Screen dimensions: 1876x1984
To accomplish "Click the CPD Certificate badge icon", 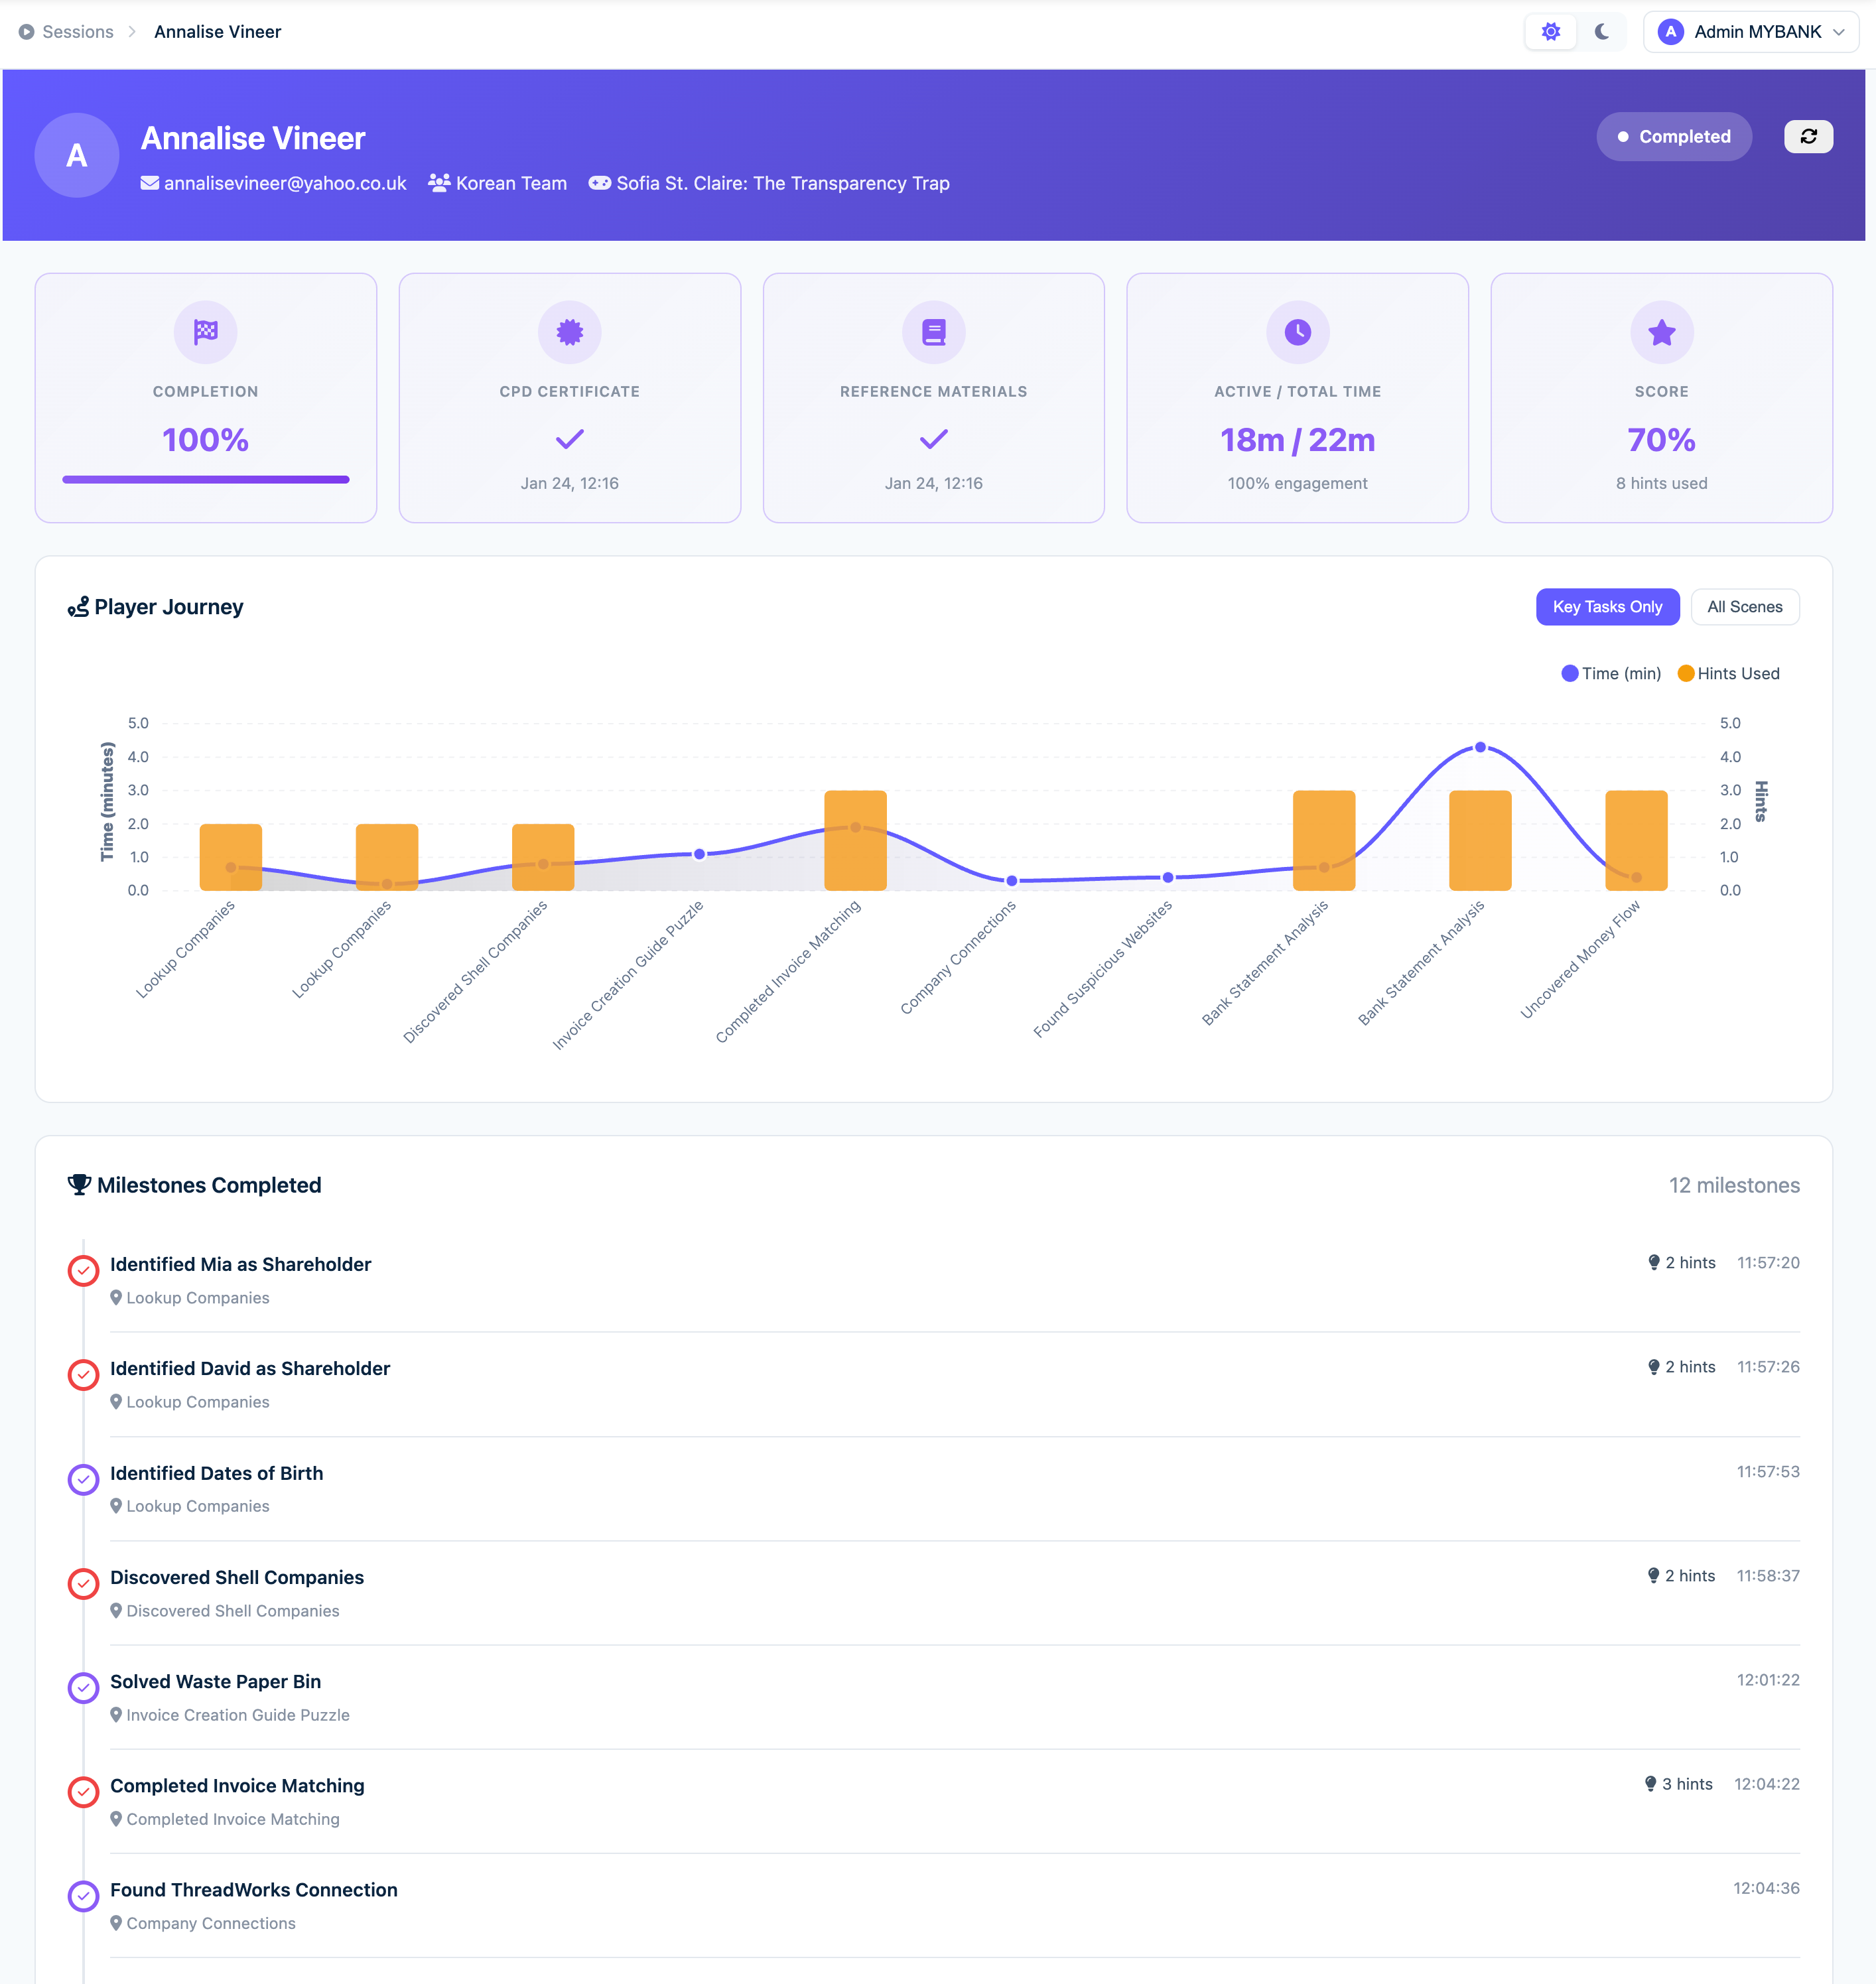I will pos(570,332).
